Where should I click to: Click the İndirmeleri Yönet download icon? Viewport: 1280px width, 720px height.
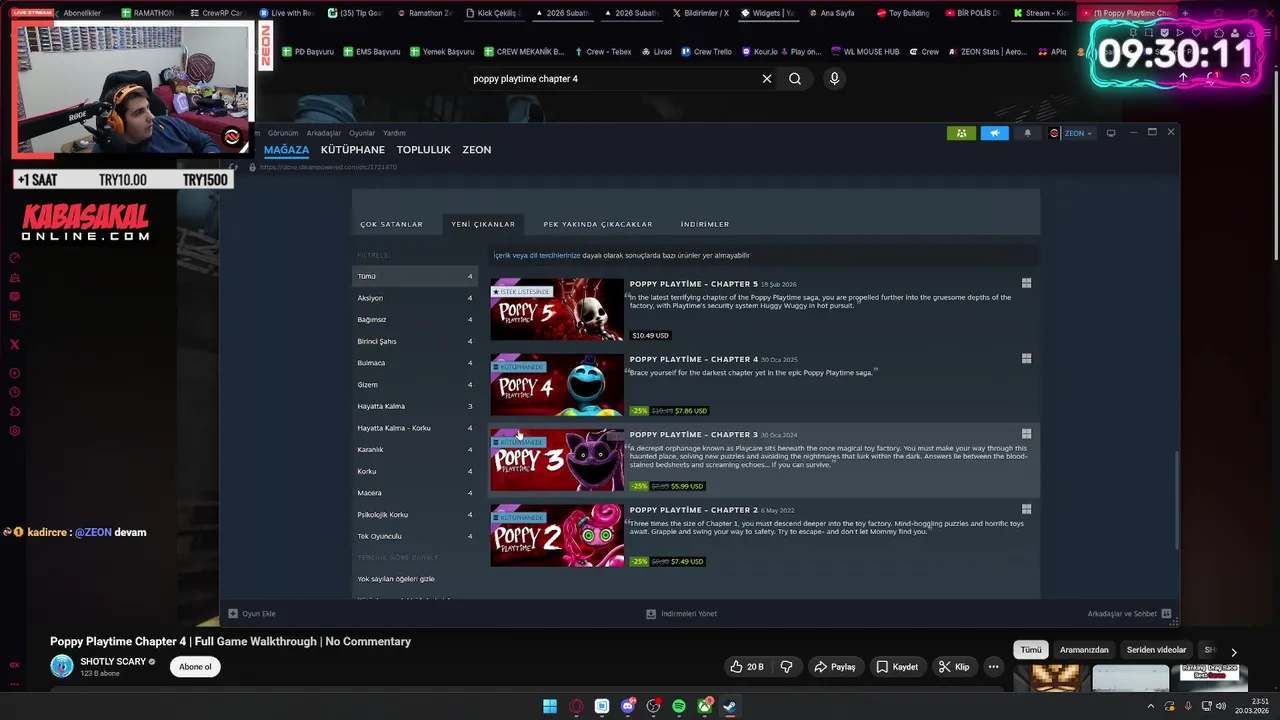click(x=651, y=614)
